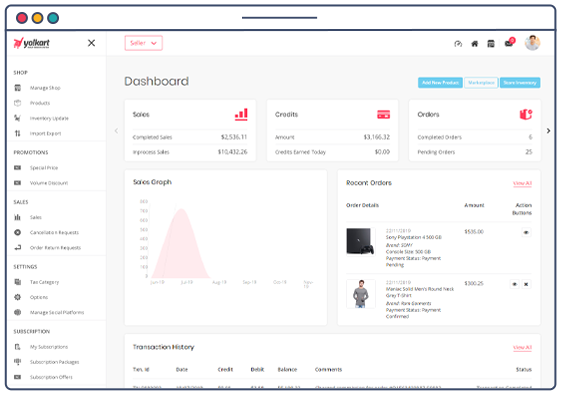The width and height of the screenshot is (561, 395).
Task: Open Products menu item
Action: click(x=40, y=103)
